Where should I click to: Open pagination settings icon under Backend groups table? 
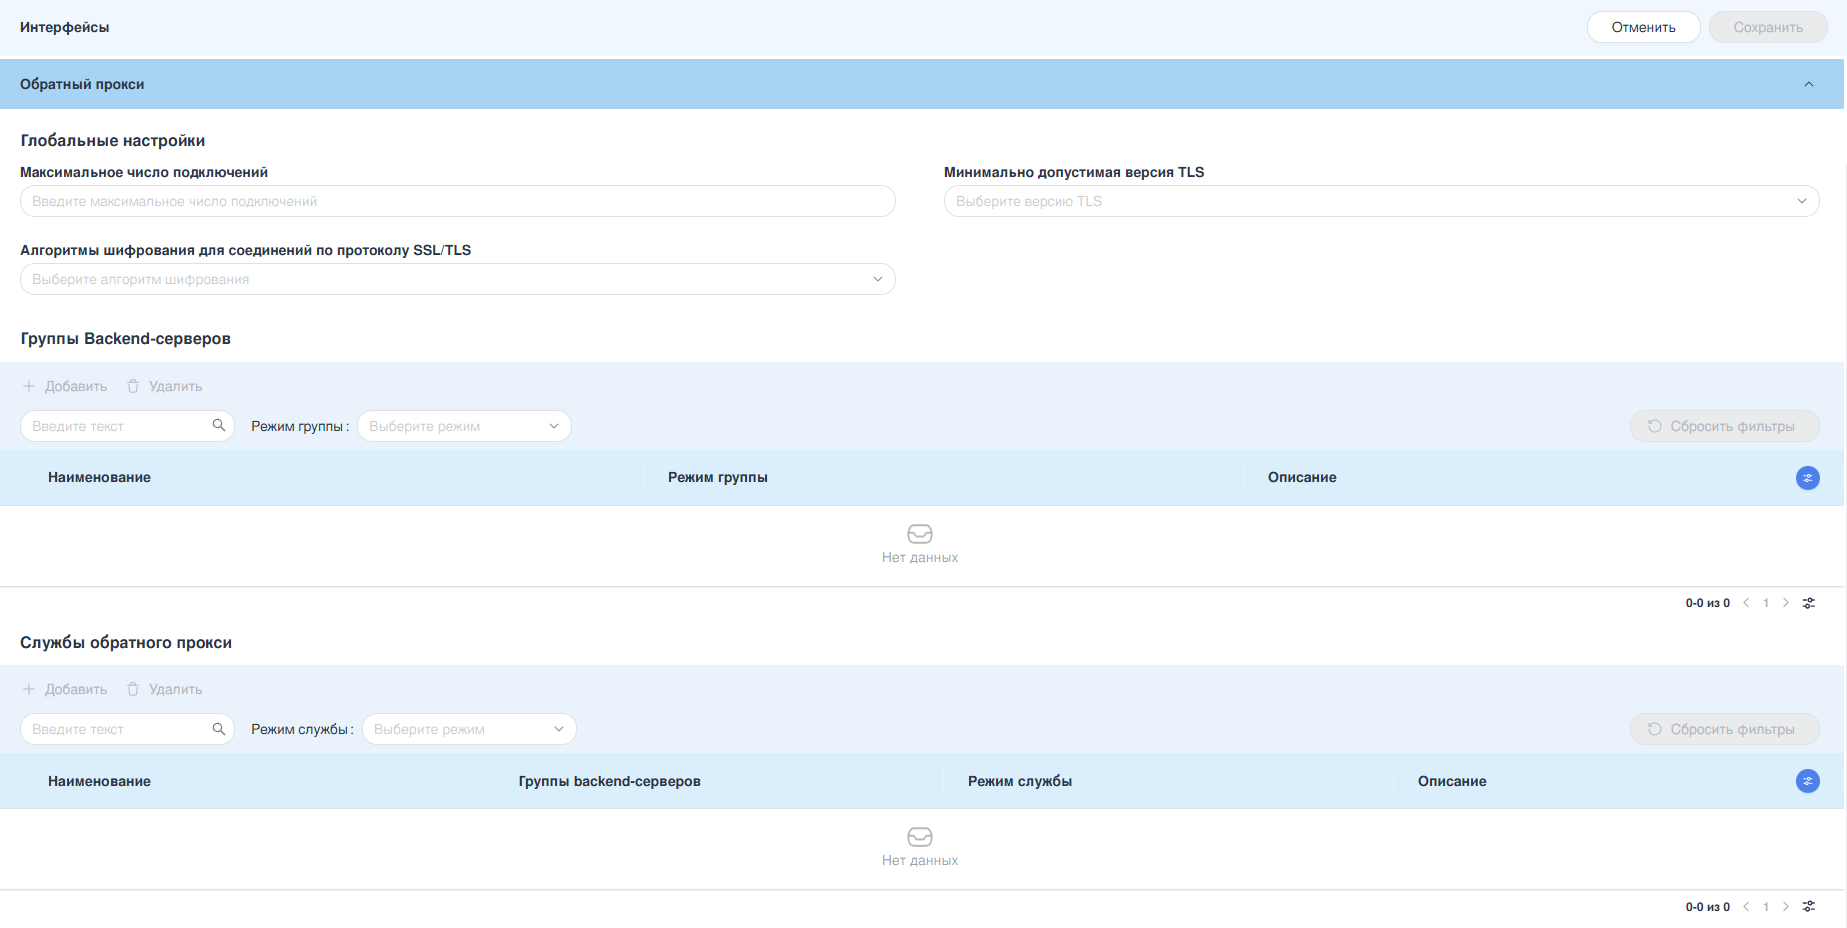(x=1809, y=603)
